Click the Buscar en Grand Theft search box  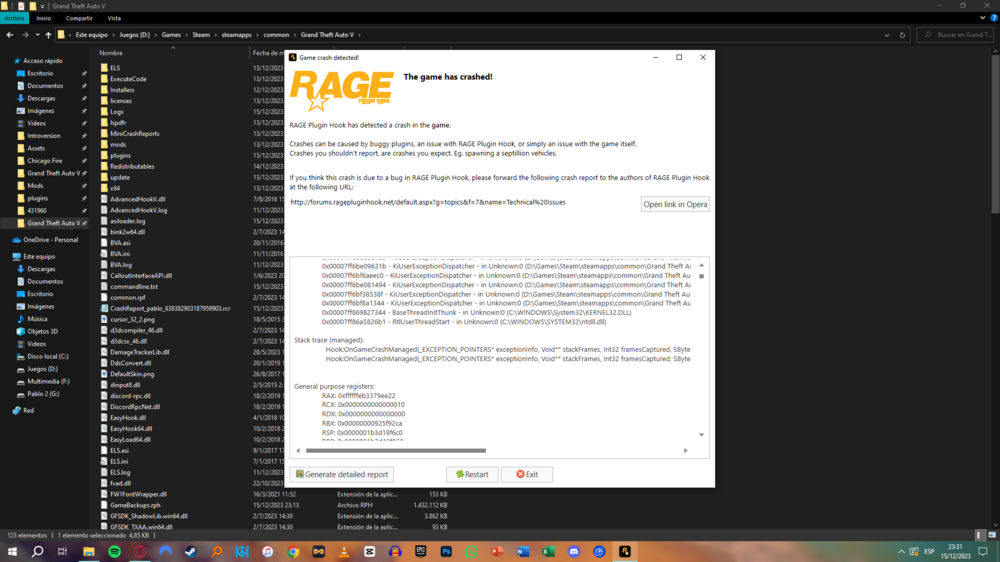(x=955, y=35)
